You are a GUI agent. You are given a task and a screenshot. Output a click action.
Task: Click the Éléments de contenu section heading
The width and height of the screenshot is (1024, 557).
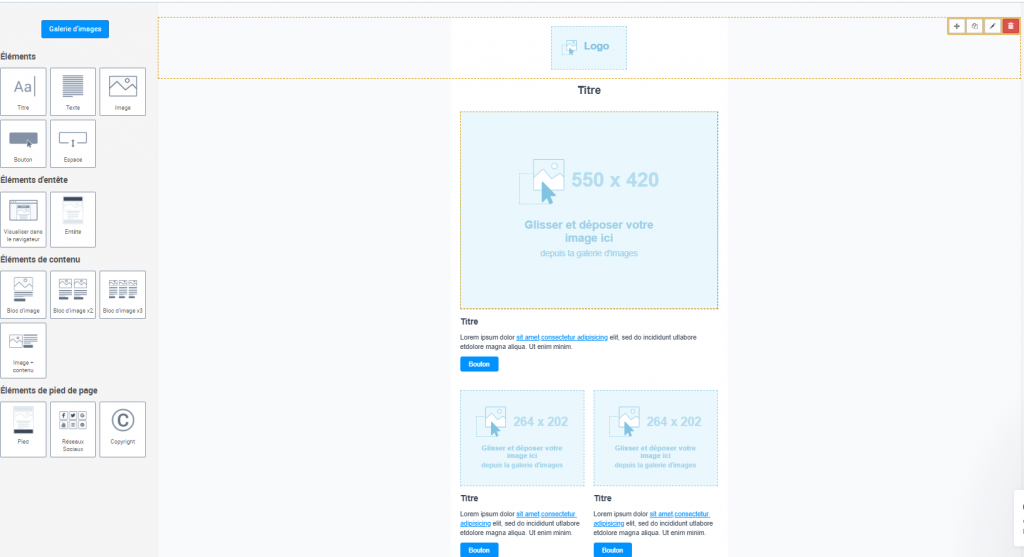pyautogui.click(x=40, y=259)
